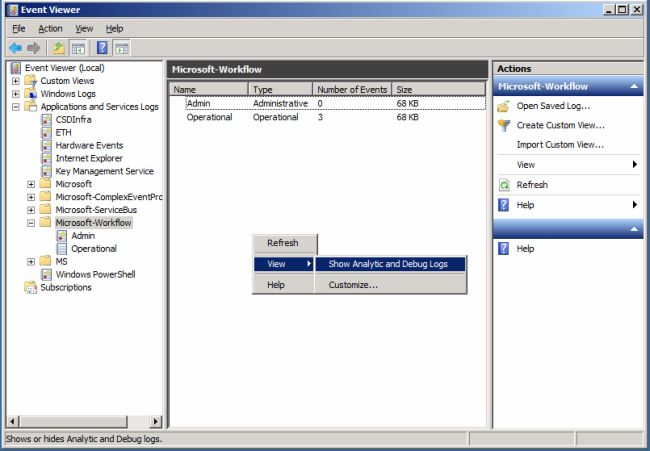This screenshot has width=650, height=451.
Task: Expand the Custom Views node
Action: pos(16,81)
